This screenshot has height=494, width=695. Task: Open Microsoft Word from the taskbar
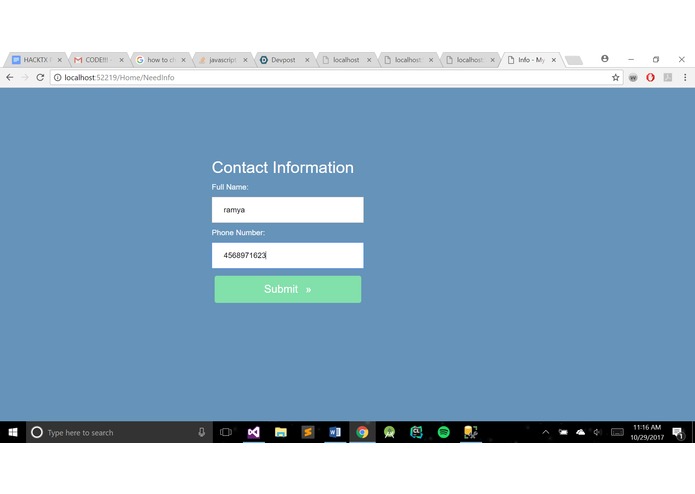click(335, 432)
